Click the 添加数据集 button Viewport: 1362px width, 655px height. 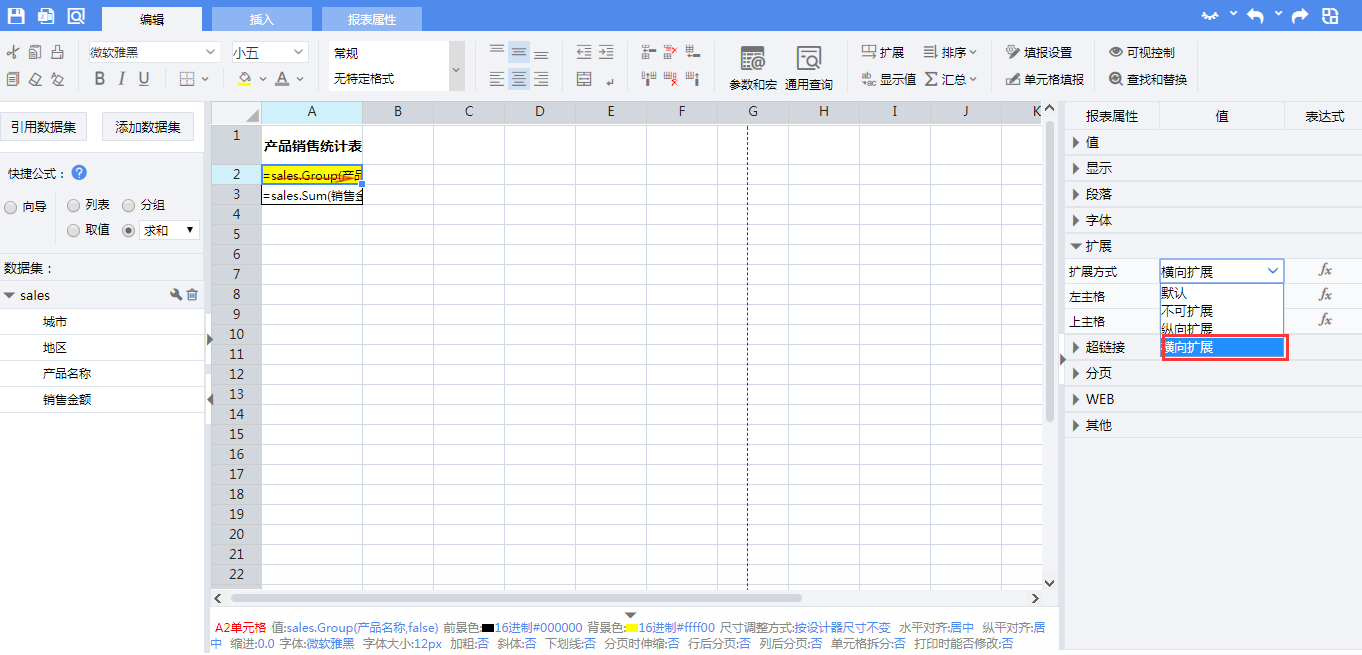coord(148,127)
